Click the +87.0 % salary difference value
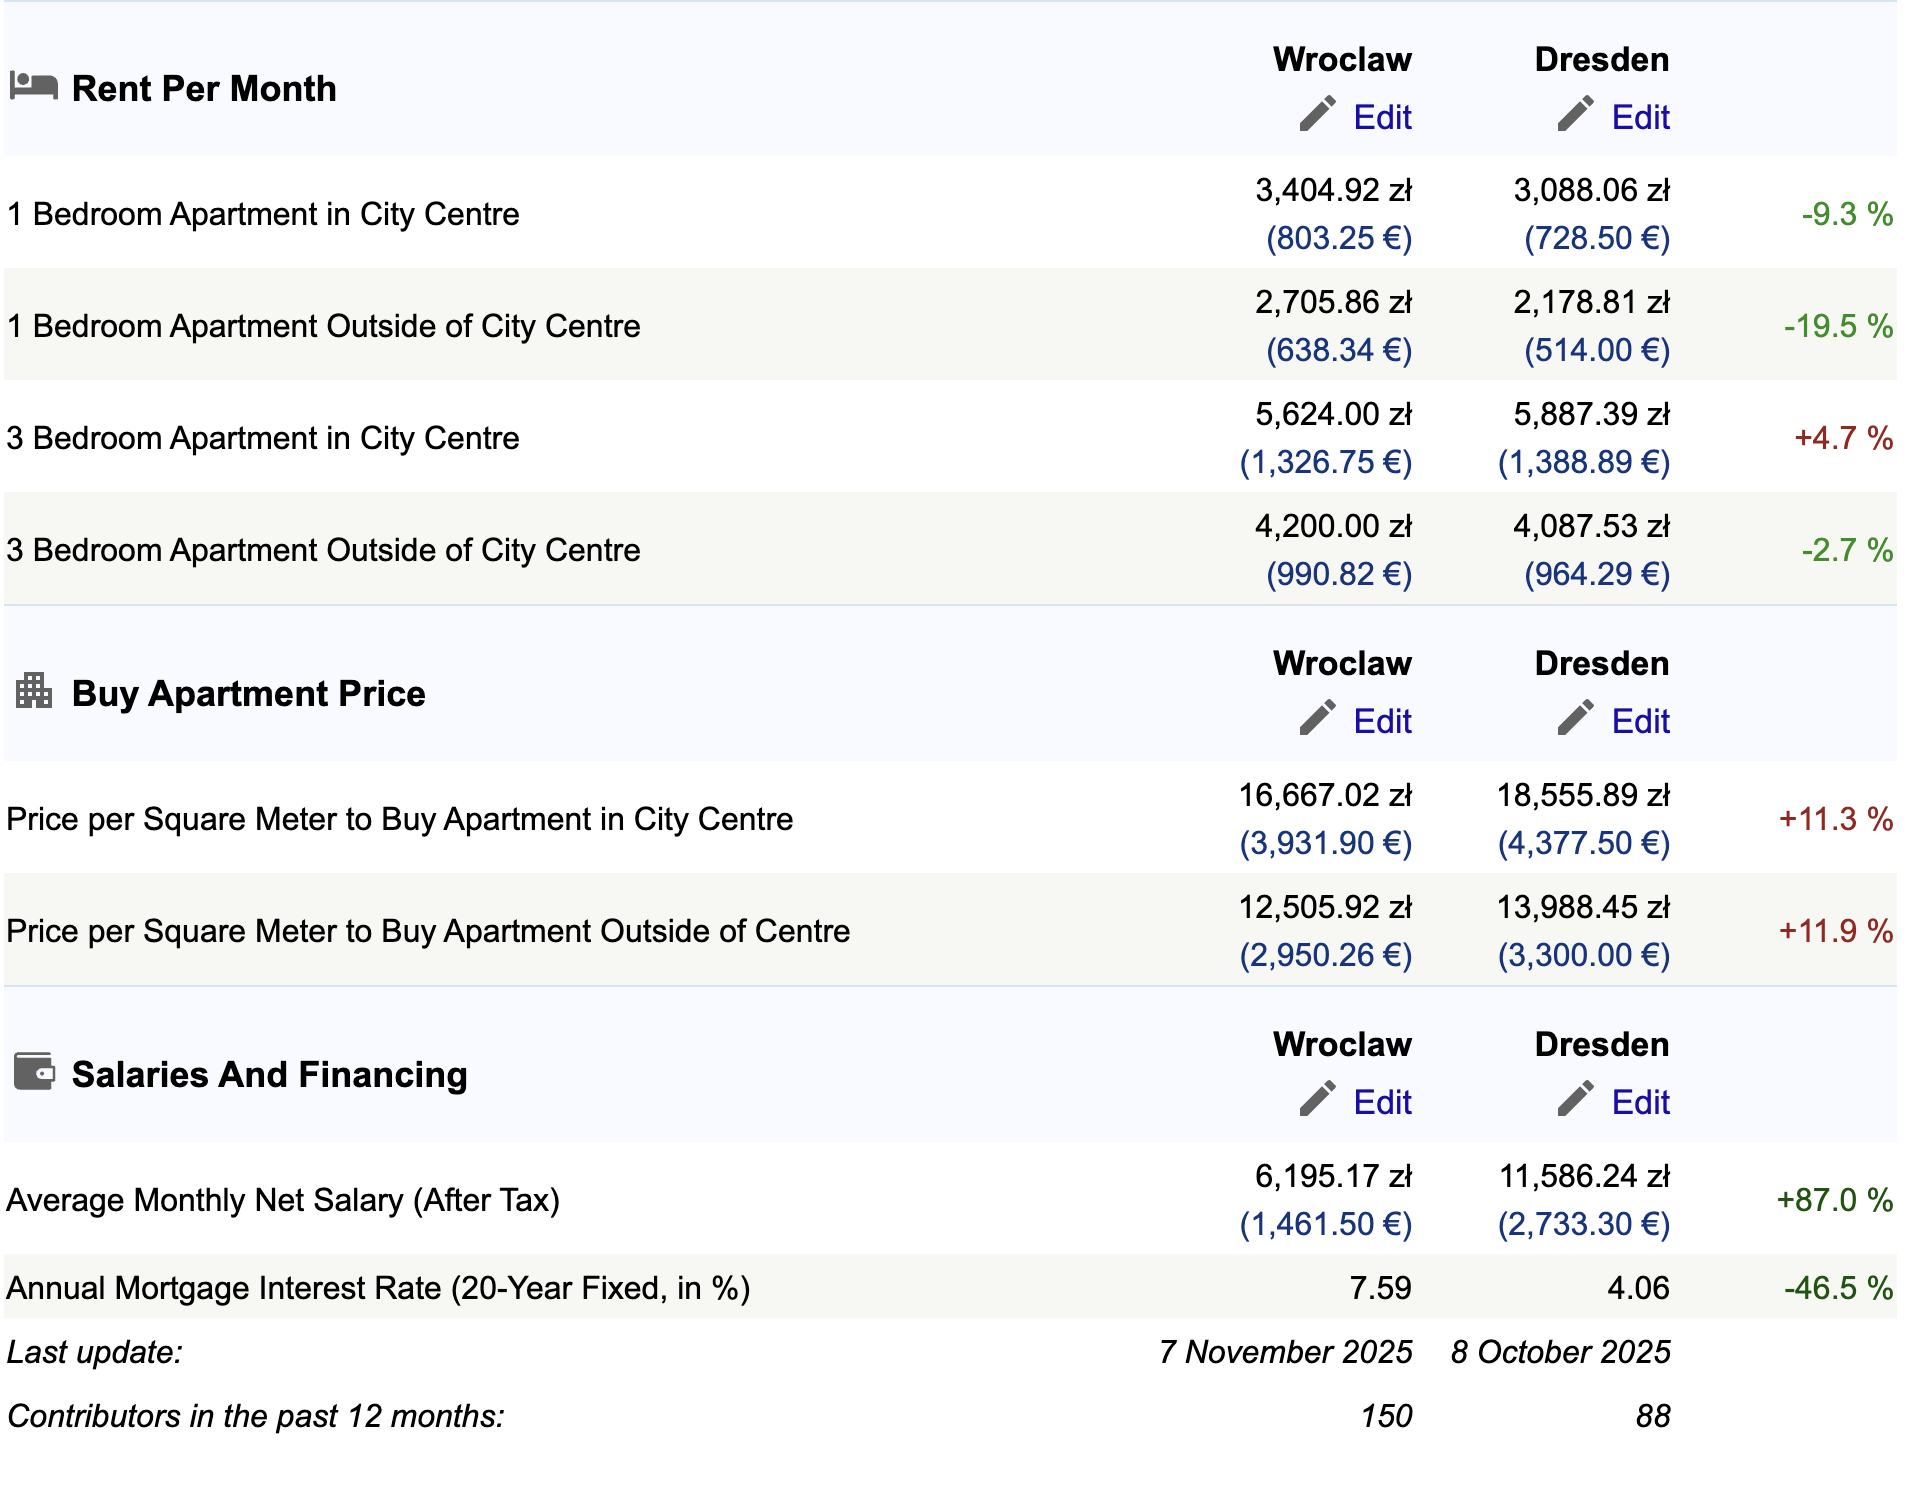The width and height of the screenshot is (1910, 1488). point(1834,1200)
